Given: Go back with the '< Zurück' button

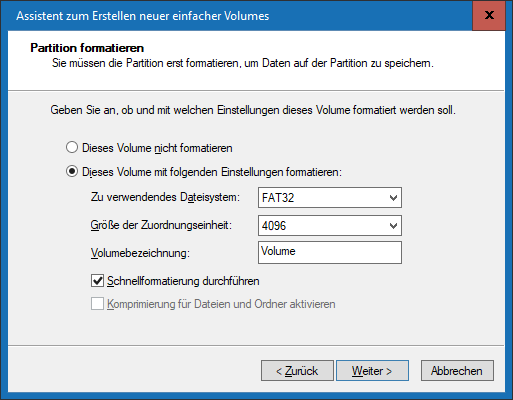Looking at the screenshot, I should point(297,370).
